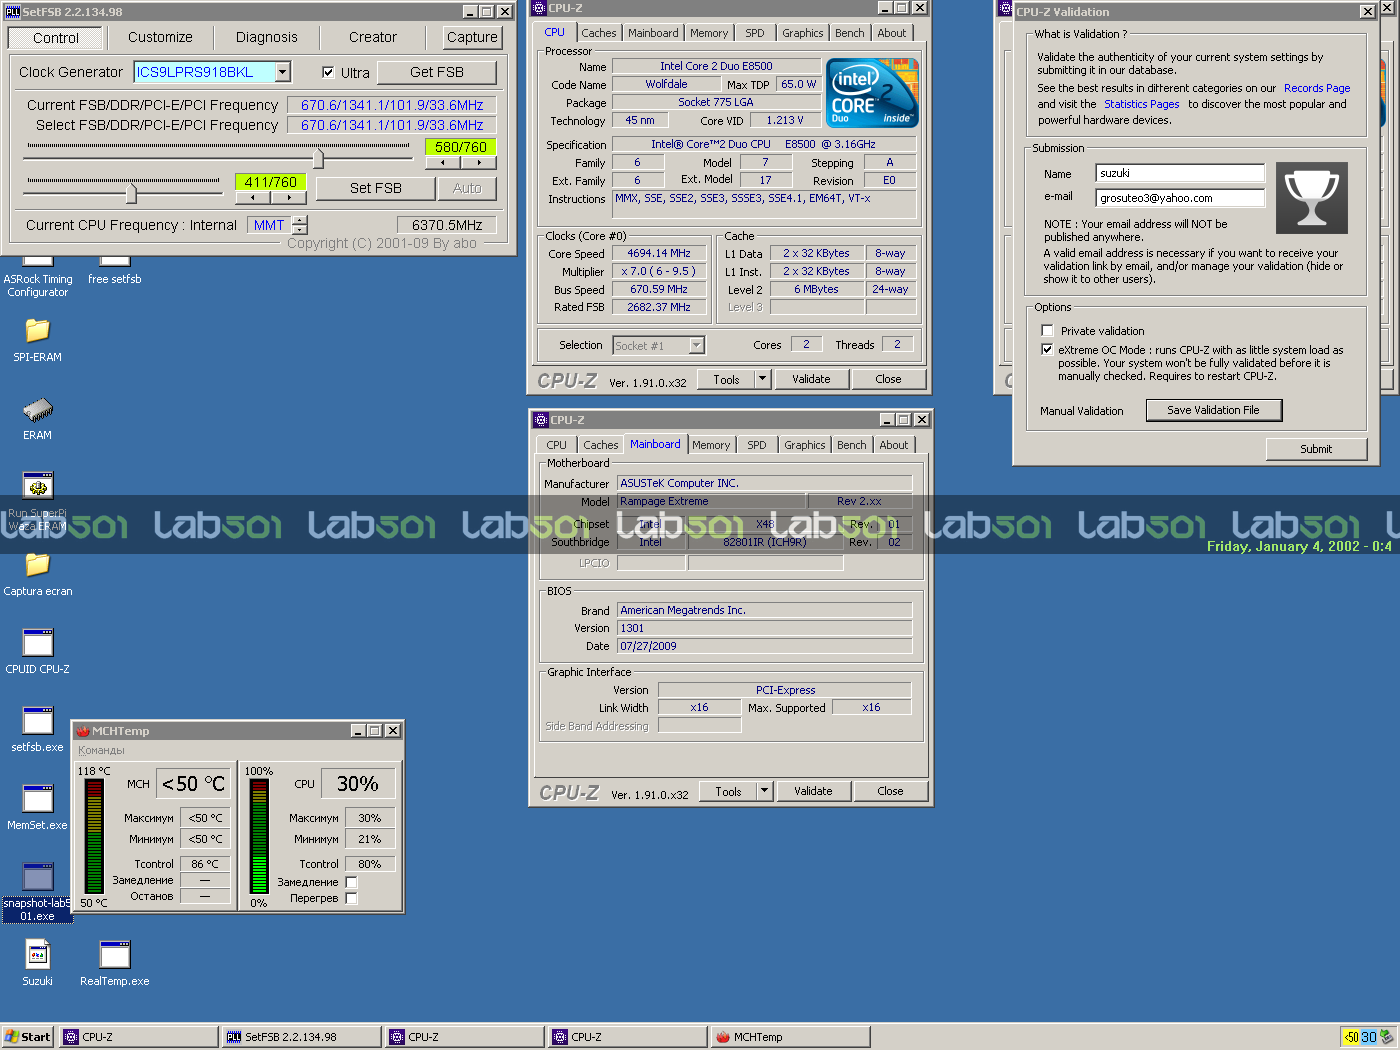Switch to SetFSB Diagnosis tab
This screenshot has width=1400, height=1050.
tap(267, 37)
